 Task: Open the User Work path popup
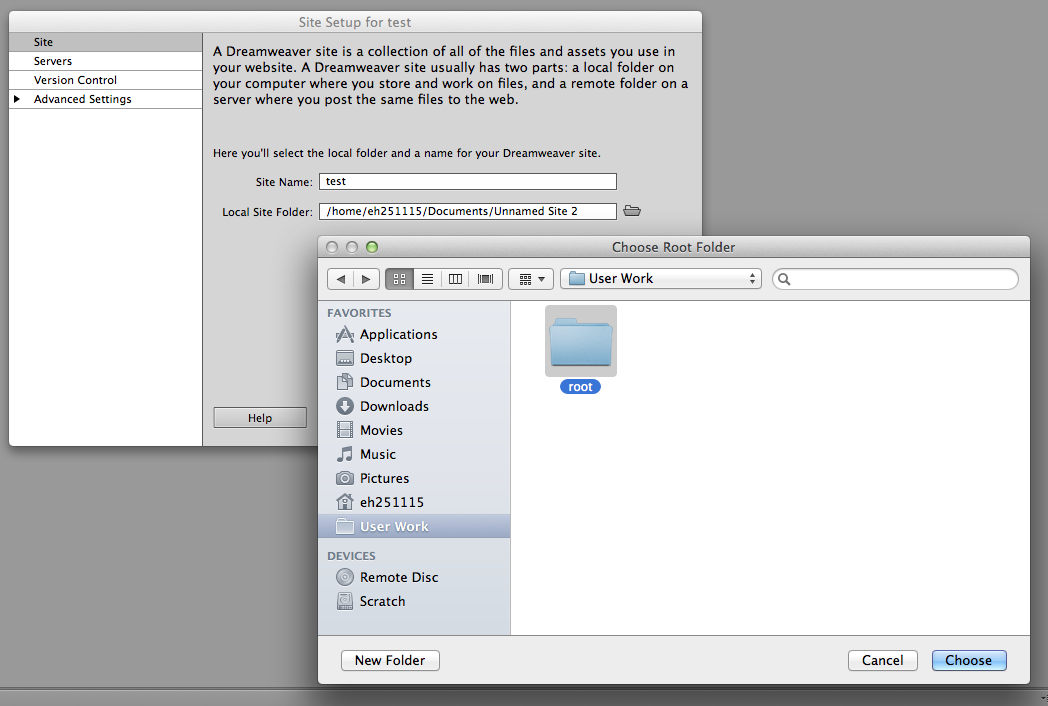click(661, 279)
